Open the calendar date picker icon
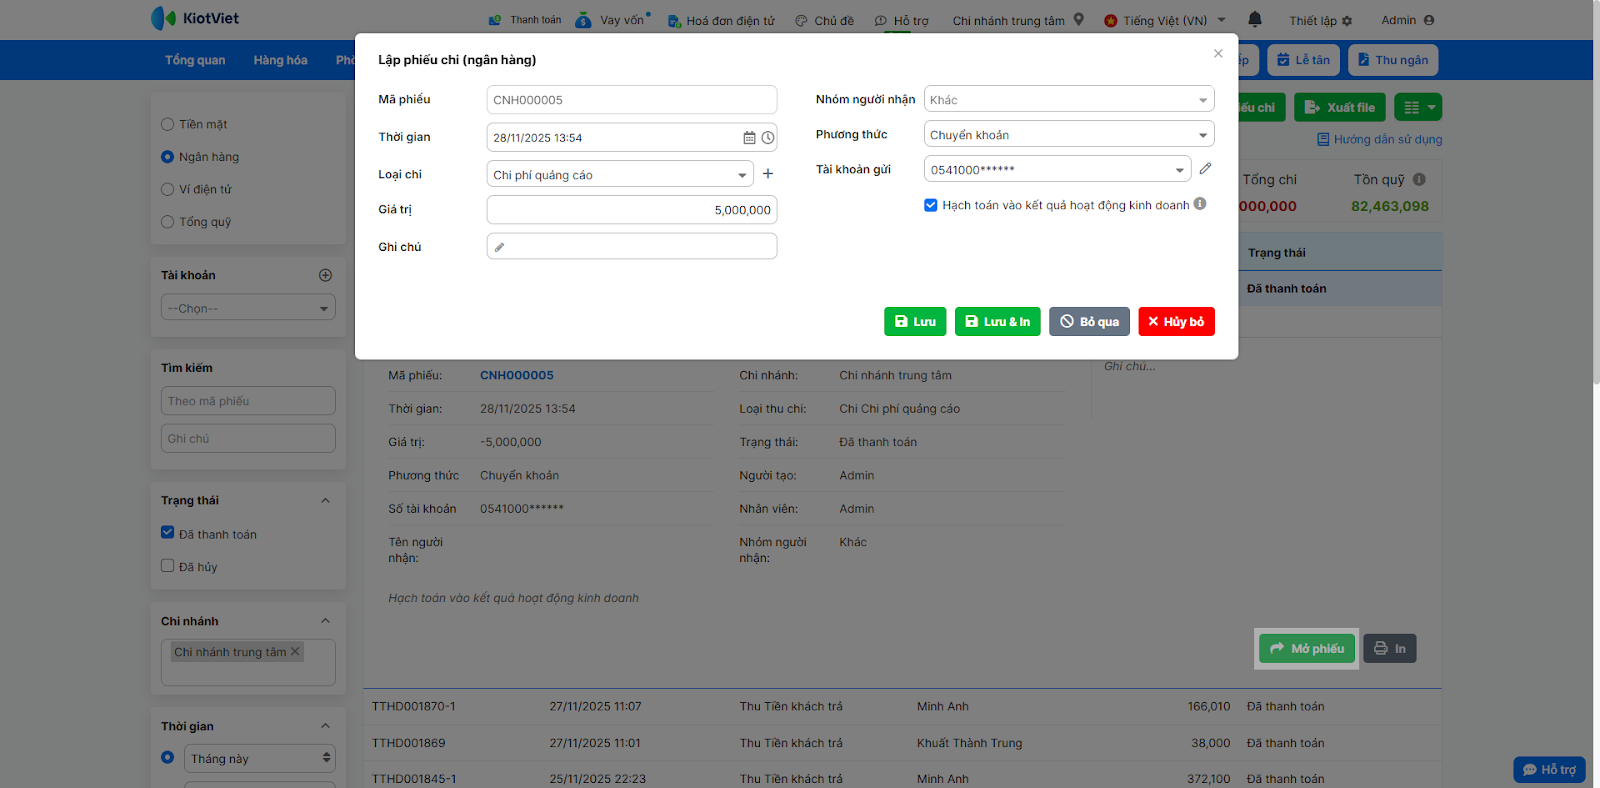 pos(749,138)
